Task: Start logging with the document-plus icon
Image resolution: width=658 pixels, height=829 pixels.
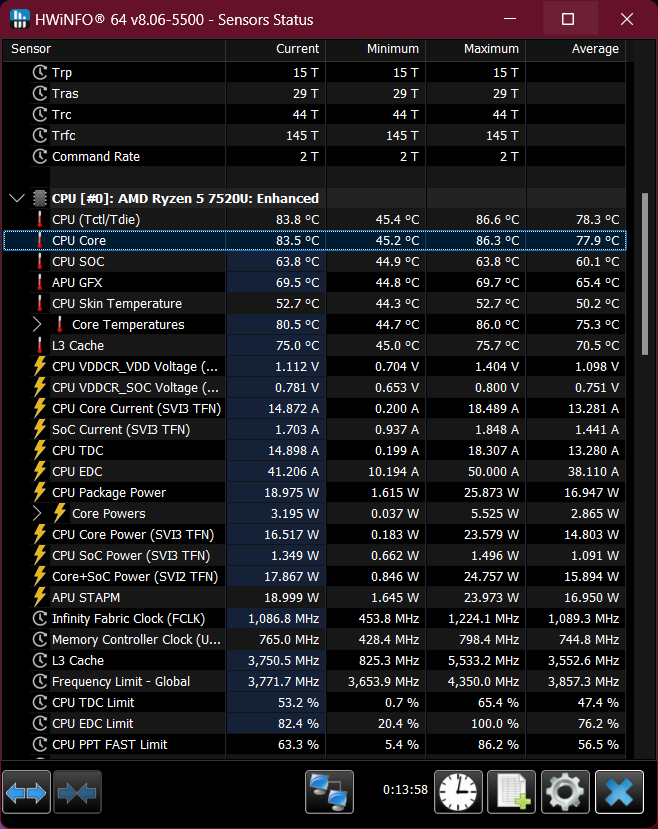Action: coord(512,792)
